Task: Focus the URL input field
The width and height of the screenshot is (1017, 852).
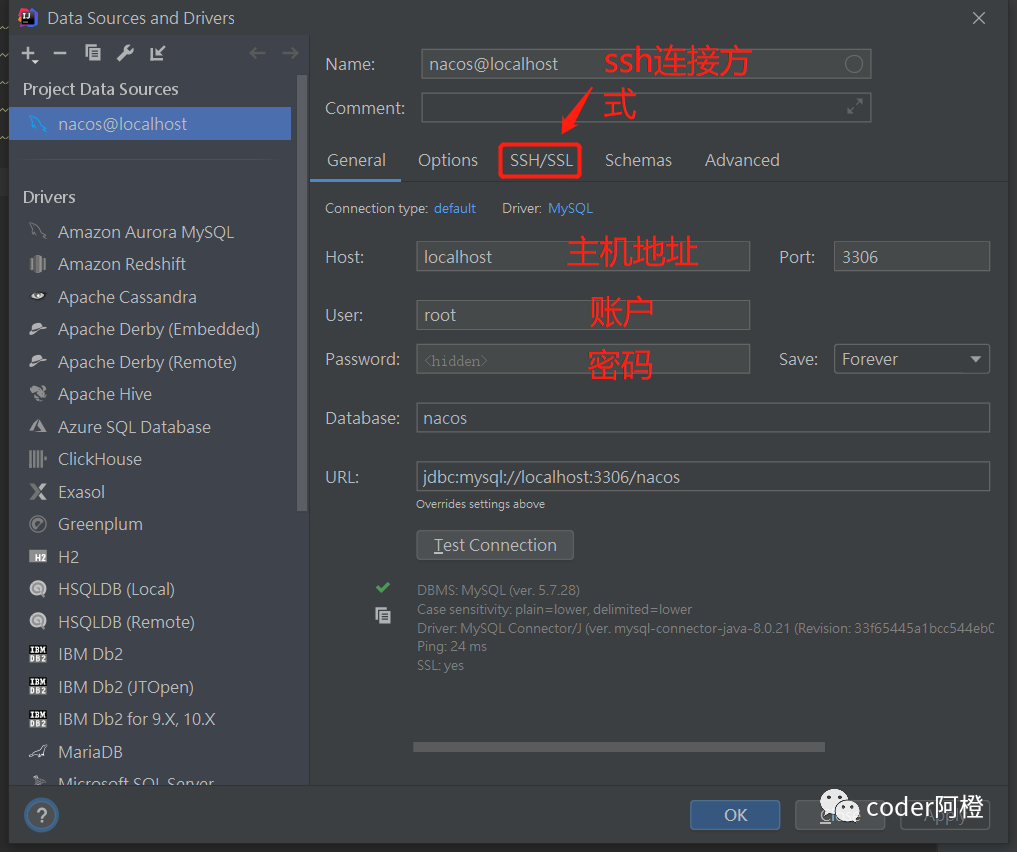Action: [x=702, y=477]
